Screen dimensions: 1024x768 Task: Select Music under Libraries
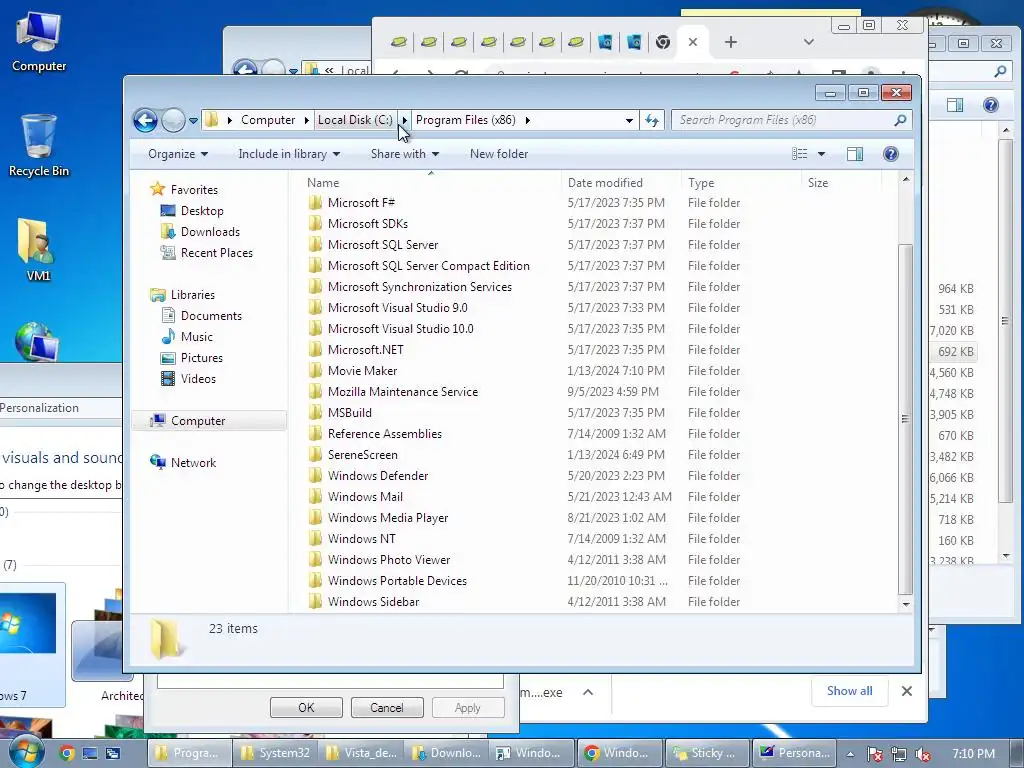[196, 337]
